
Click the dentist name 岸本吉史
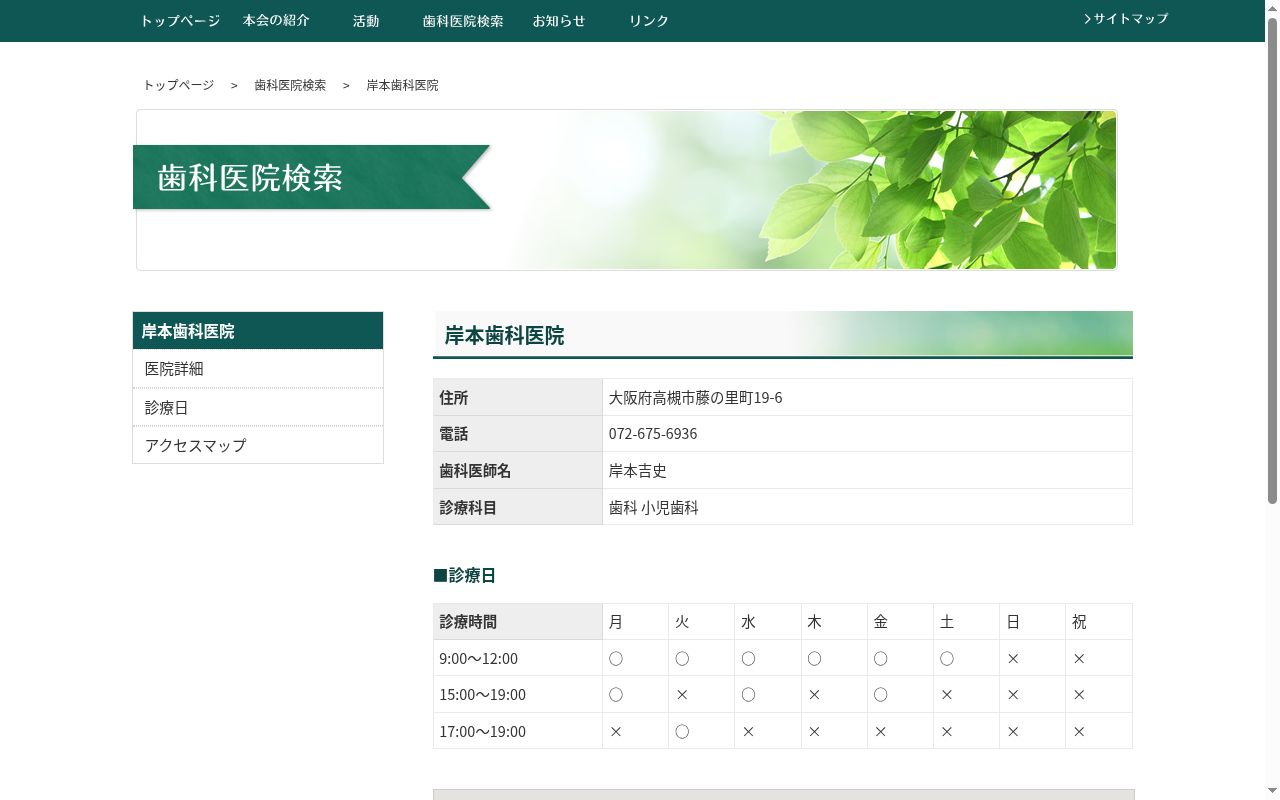638,471
